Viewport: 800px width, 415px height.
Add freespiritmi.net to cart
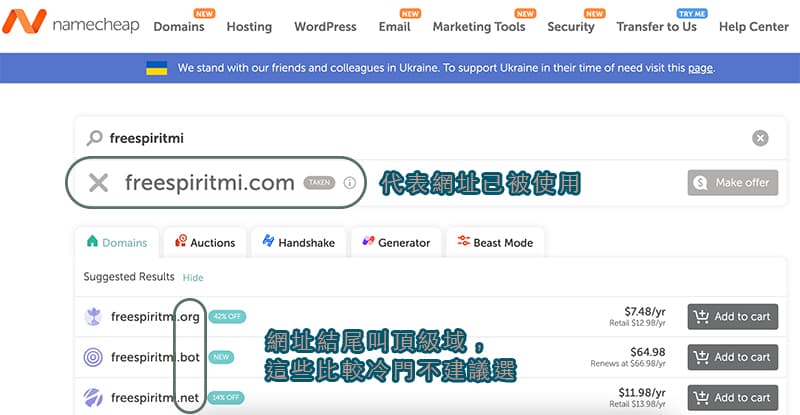pyautogui.click(x=733, y=397)
